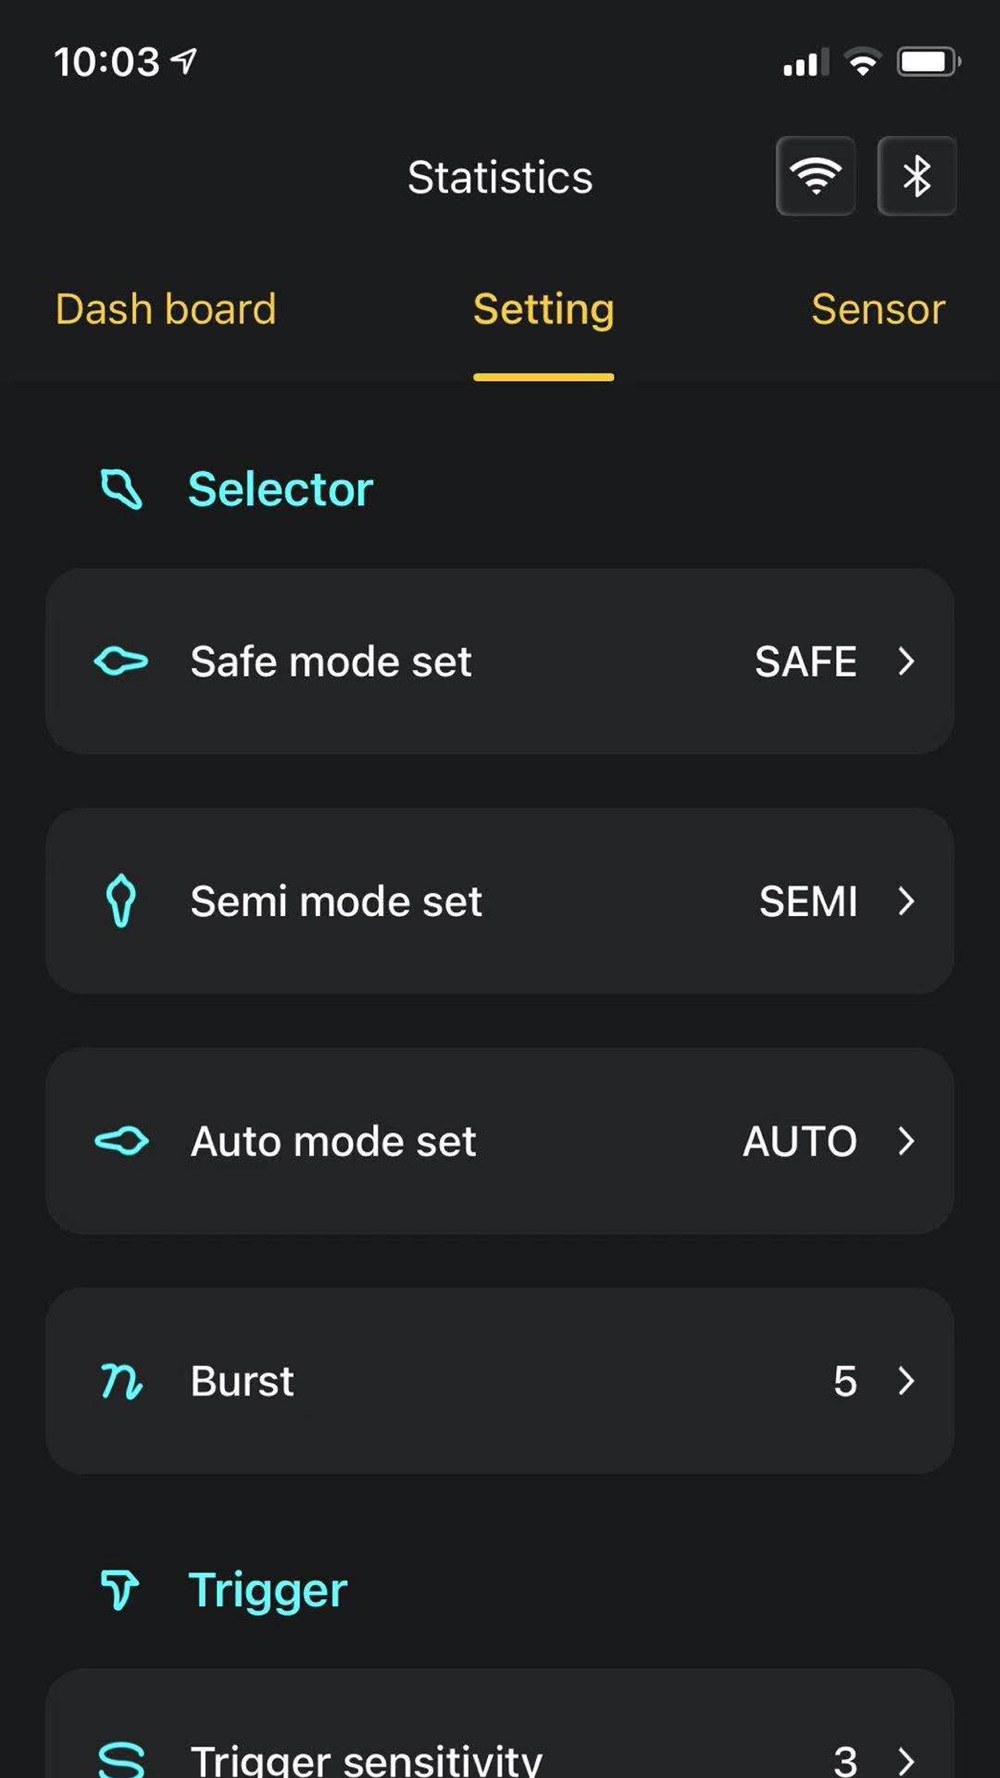The image size is (1000, 1778).
Task: Click the Safe mode set icon
Action: tap(121, 661)
